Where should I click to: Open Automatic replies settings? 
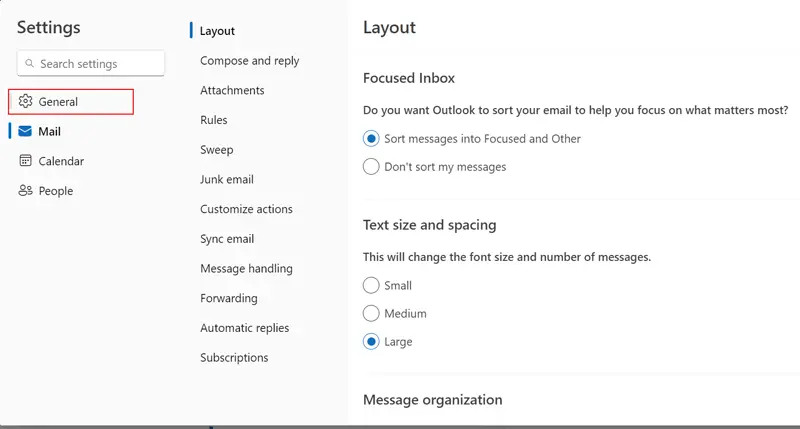point(244,328)
